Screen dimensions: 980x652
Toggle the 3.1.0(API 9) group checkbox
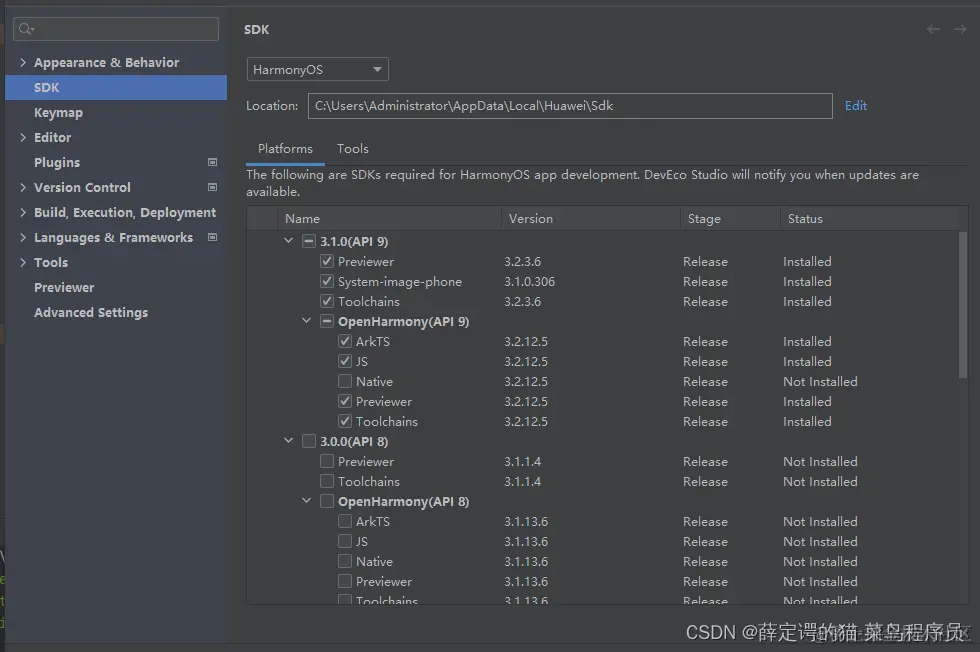click(x=309, y=241)
